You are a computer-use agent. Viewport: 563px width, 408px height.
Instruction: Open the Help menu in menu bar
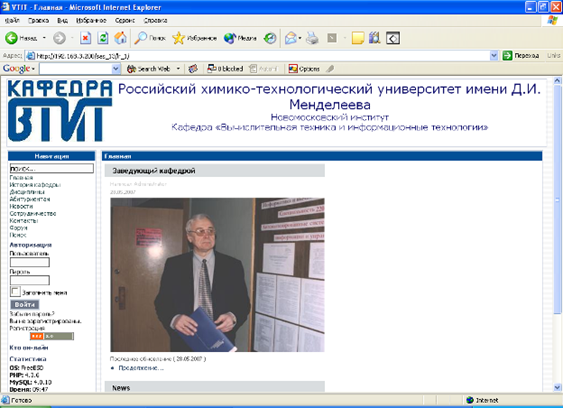[155, 20]
